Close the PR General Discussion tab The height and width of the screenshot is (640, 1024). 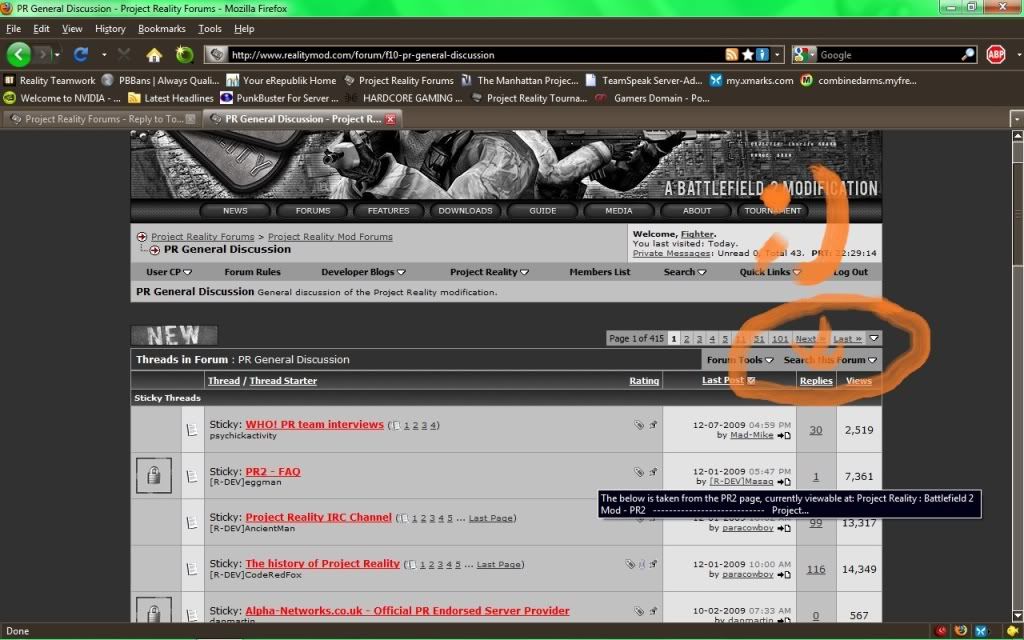click(390, 119)
